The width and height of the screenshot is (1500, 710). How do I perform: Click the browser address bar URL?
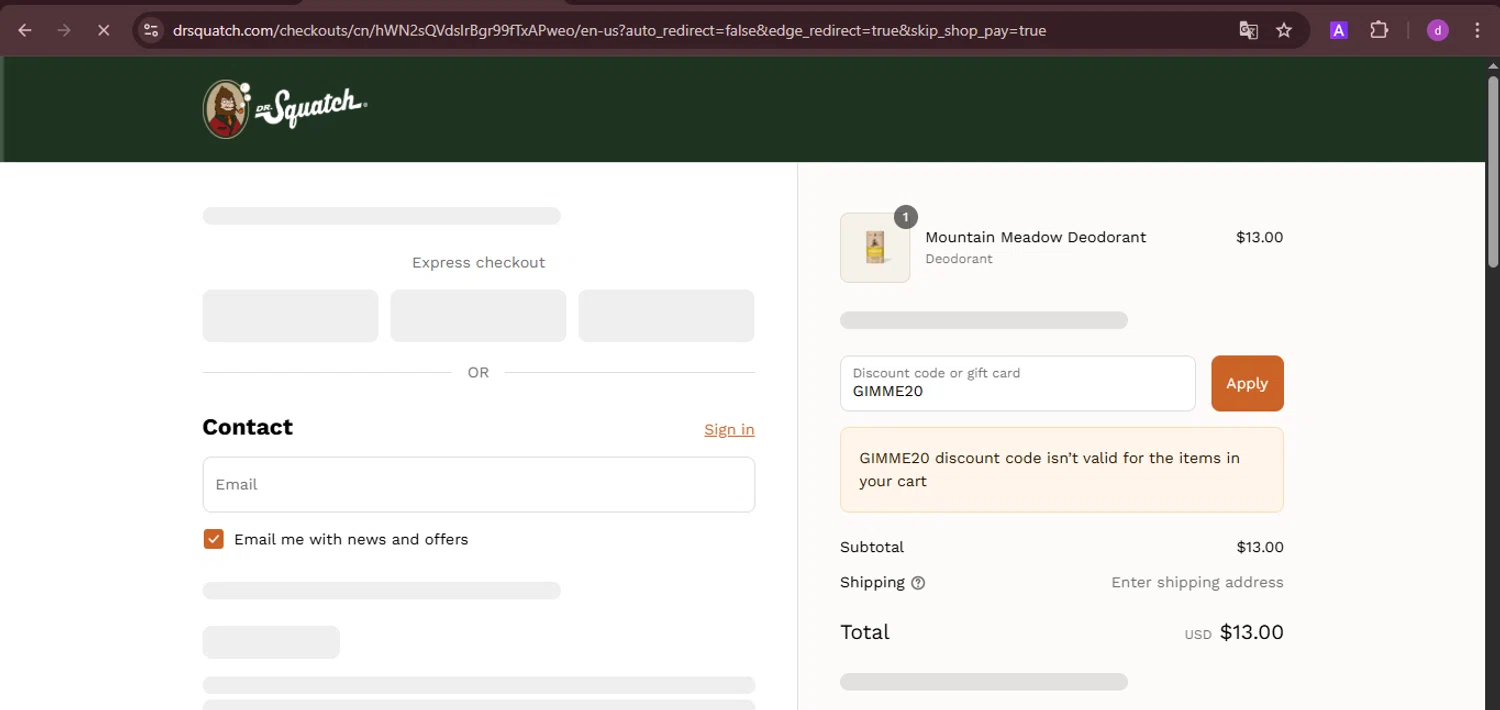[x=609, y=30]
